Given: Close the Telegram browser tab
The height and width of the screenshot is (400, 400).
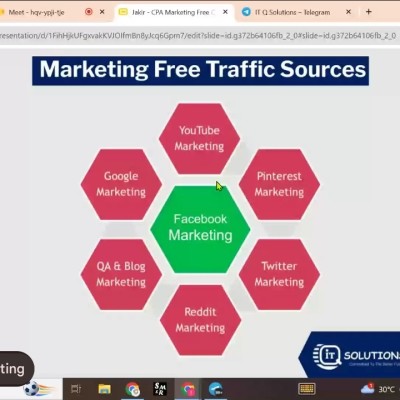Looking at the screenshot, I should point(349,12).
